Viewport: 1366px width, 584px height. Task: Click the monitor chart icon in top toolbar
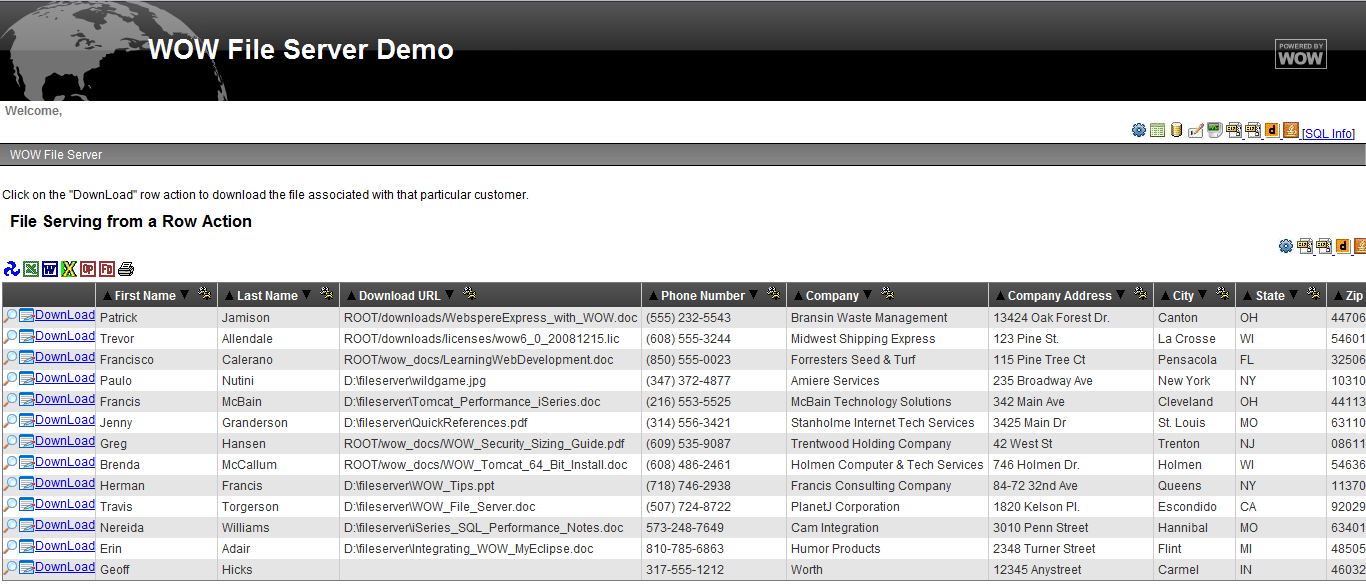pos(1214,130)
